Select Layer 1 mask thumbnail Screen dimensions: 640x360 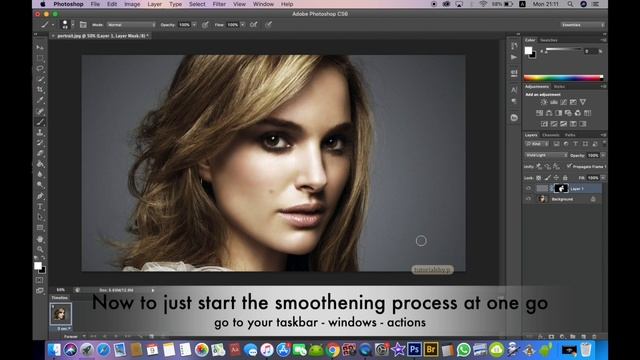(561, 188)
